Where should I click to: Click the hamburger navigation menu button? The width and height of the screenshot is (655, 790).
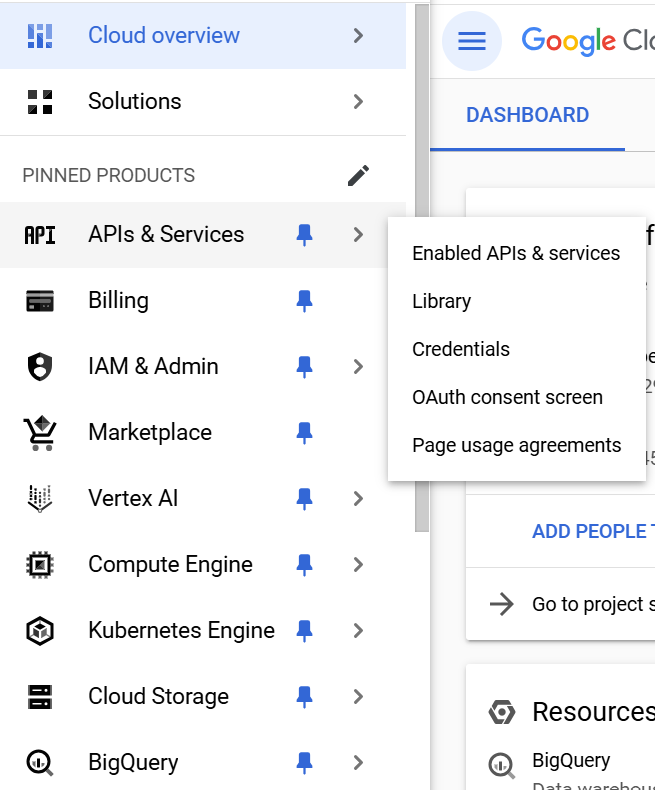[471, 41]
